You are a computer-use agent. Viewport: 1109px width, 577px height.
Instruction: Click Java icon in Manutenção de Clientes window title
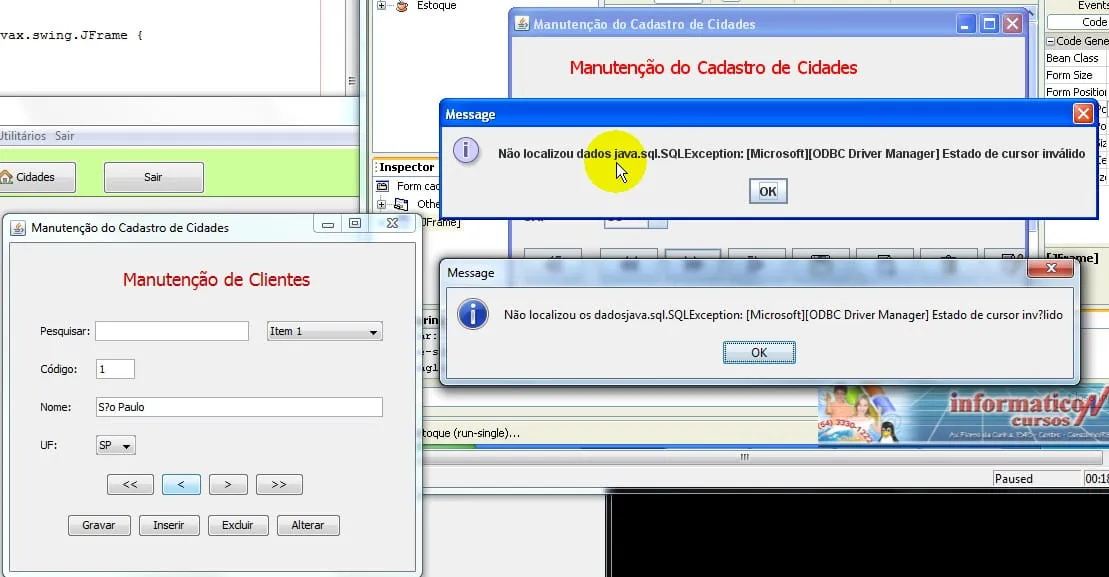(x=18, y=228)
